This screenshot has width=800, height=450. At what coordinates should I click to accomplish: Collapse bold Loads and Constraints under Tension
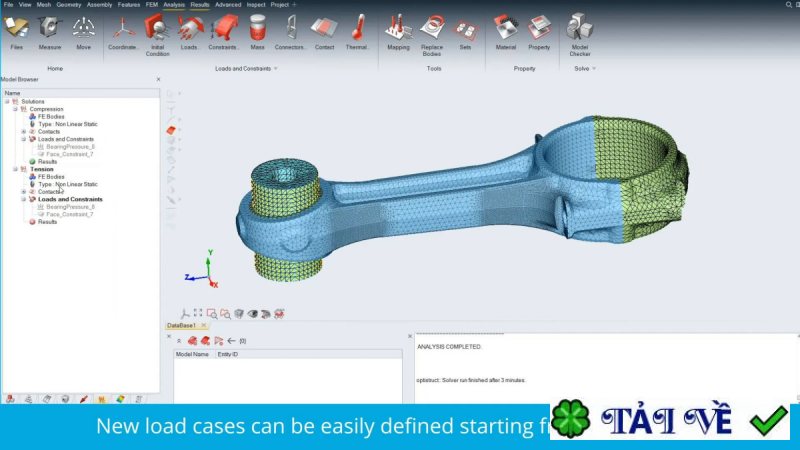tap(23, 199)
